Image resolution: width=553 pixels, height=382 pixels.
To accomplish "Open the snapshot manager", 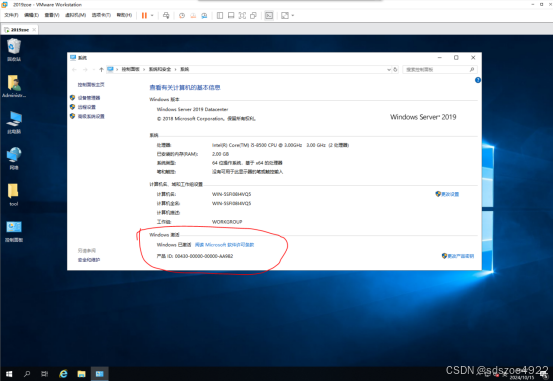I will pyautogui.click(x=204, y=16).
